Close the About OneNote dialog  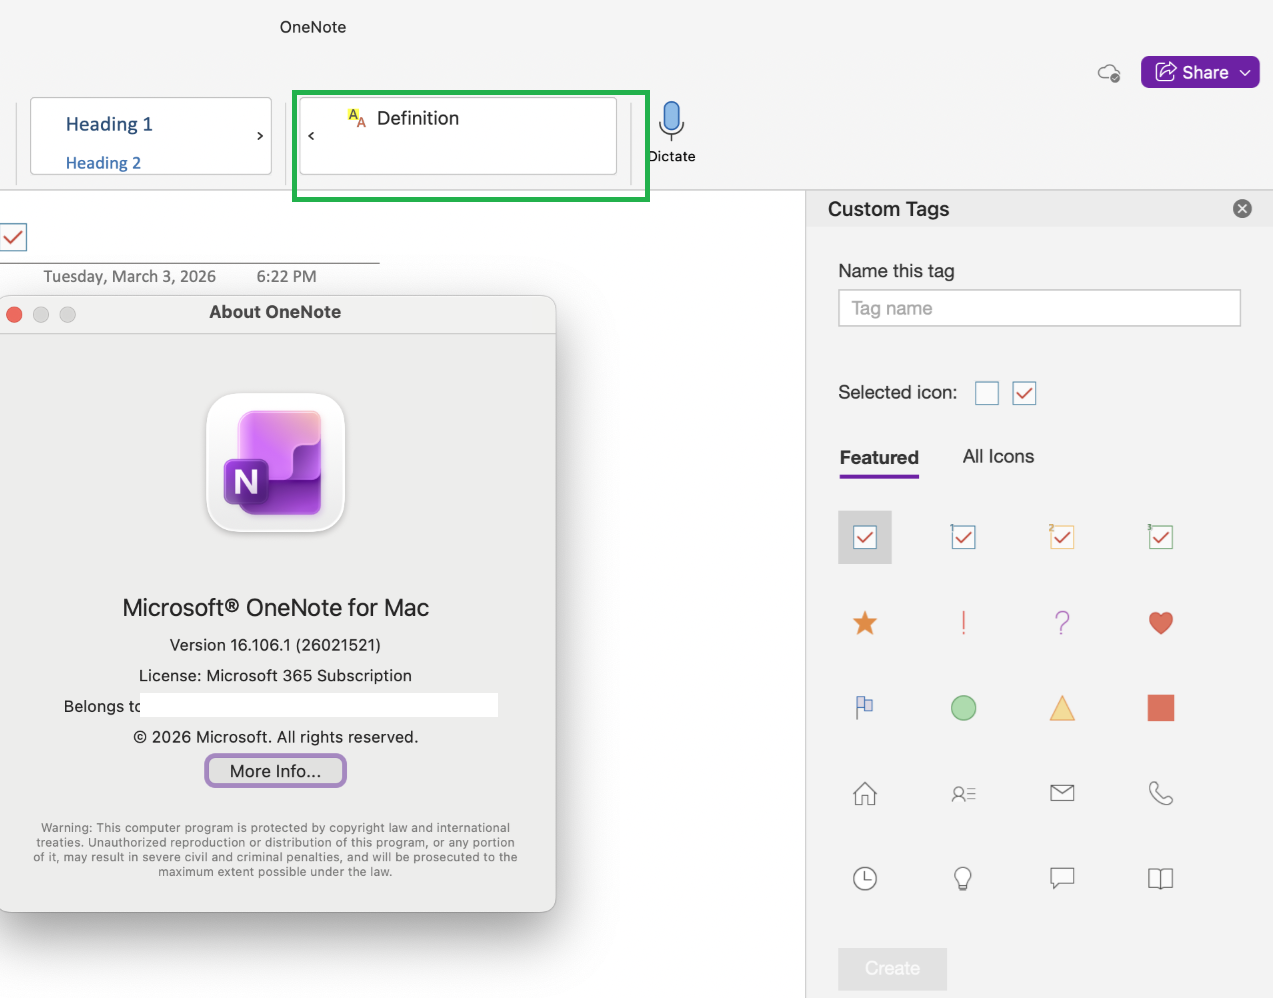[14, 314]
